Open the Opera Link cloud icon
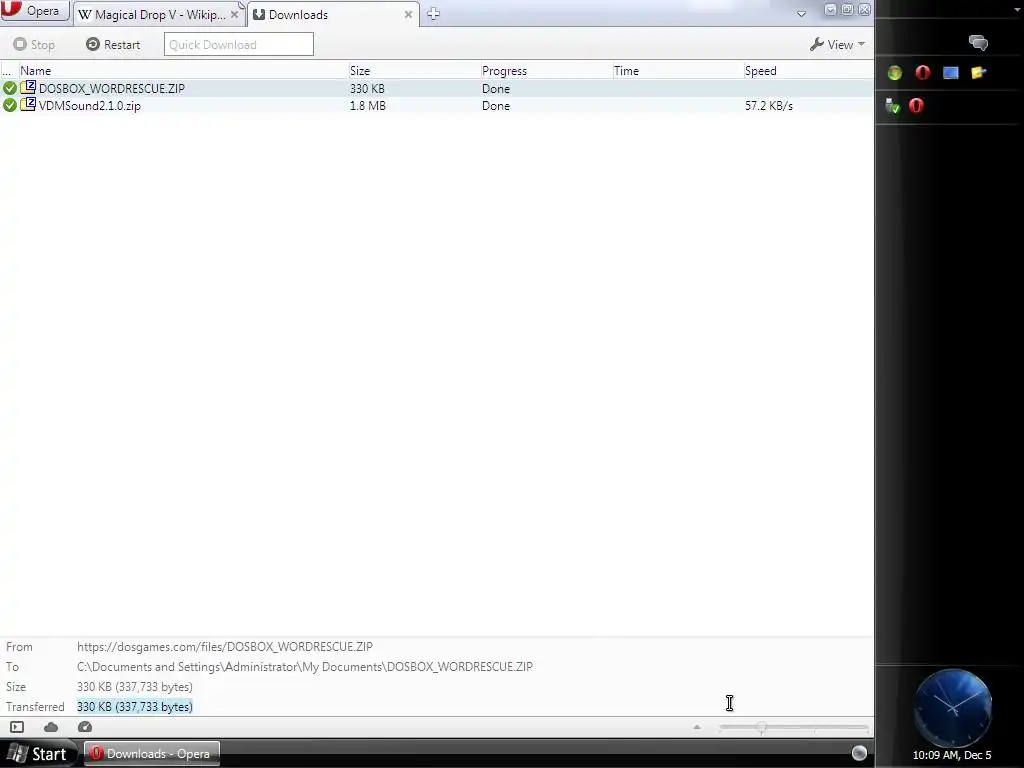The image size is (1024, 768). click(51, 727)
